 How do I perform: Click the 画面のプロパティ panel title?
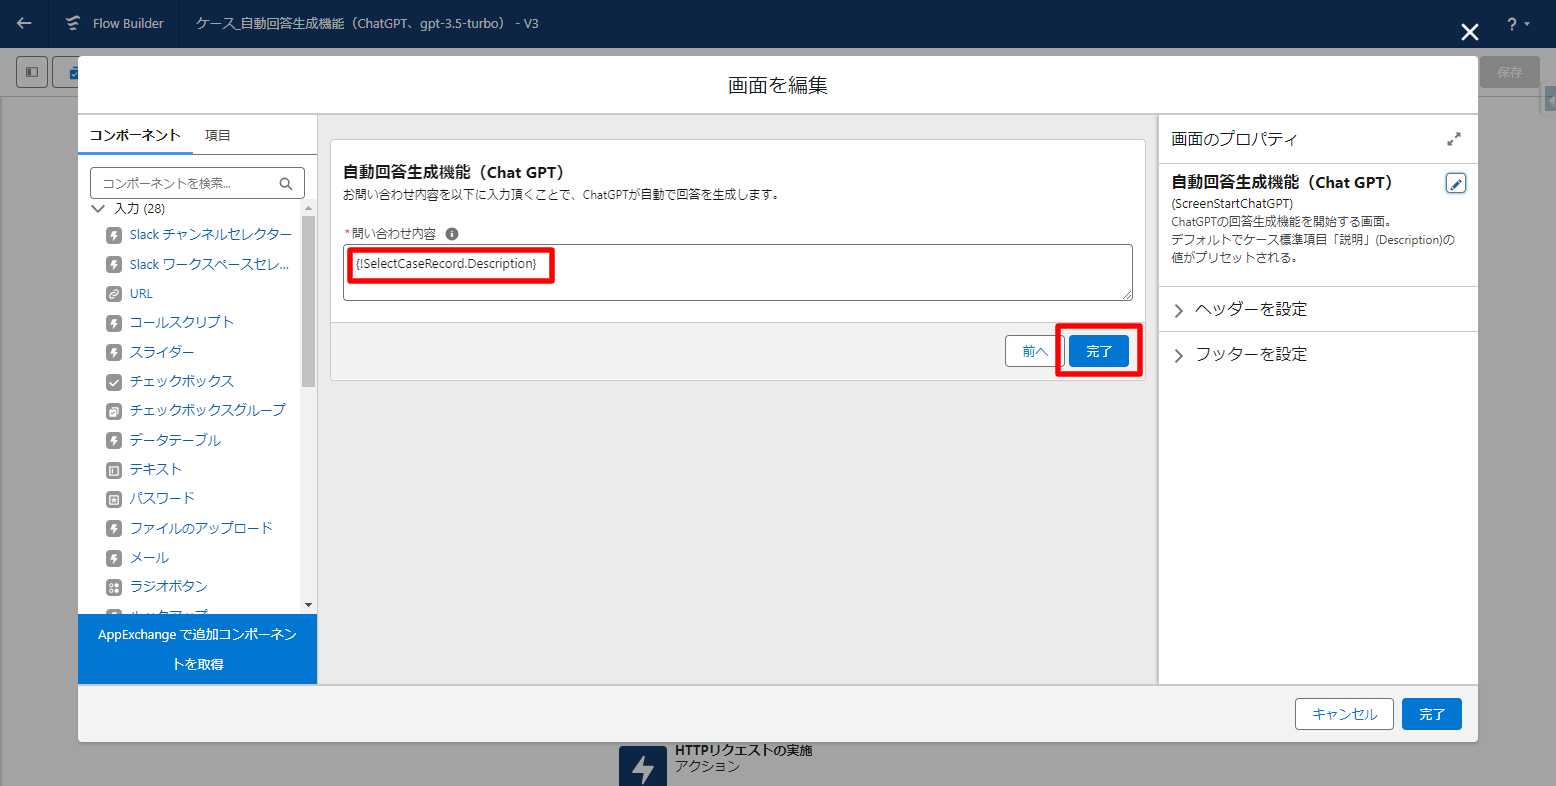click(x=1234, y=139)
